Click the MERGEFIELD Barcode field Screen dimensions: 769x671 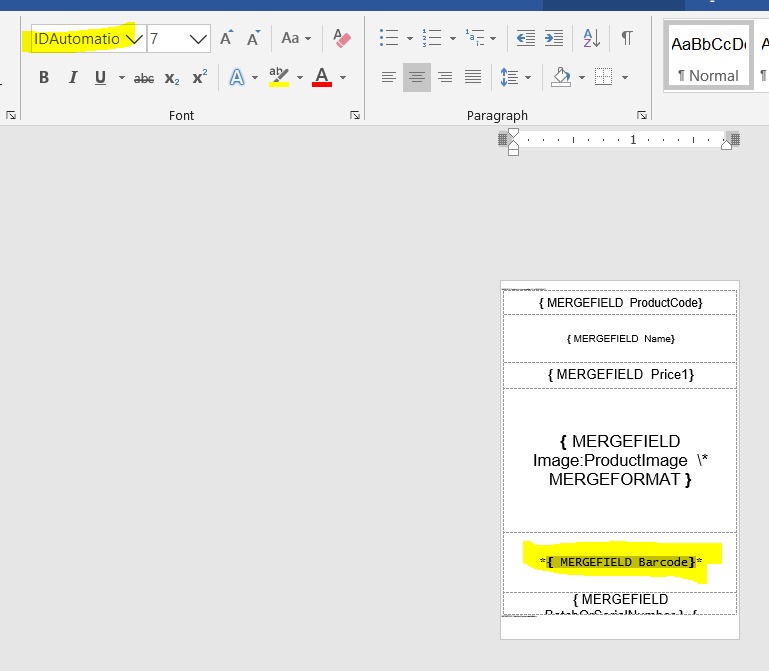click(620, 562)
